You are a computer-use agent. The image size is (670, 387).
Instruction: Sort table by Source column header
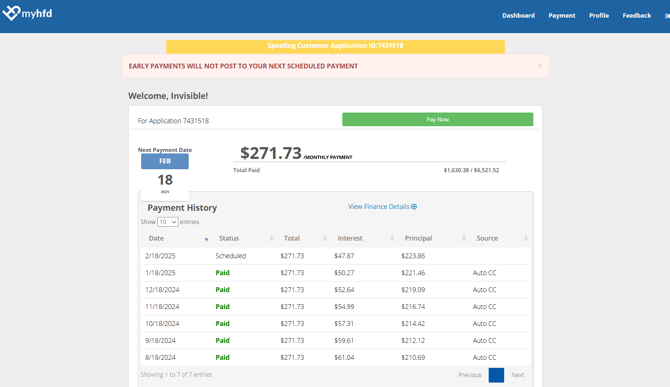[501, 238]
